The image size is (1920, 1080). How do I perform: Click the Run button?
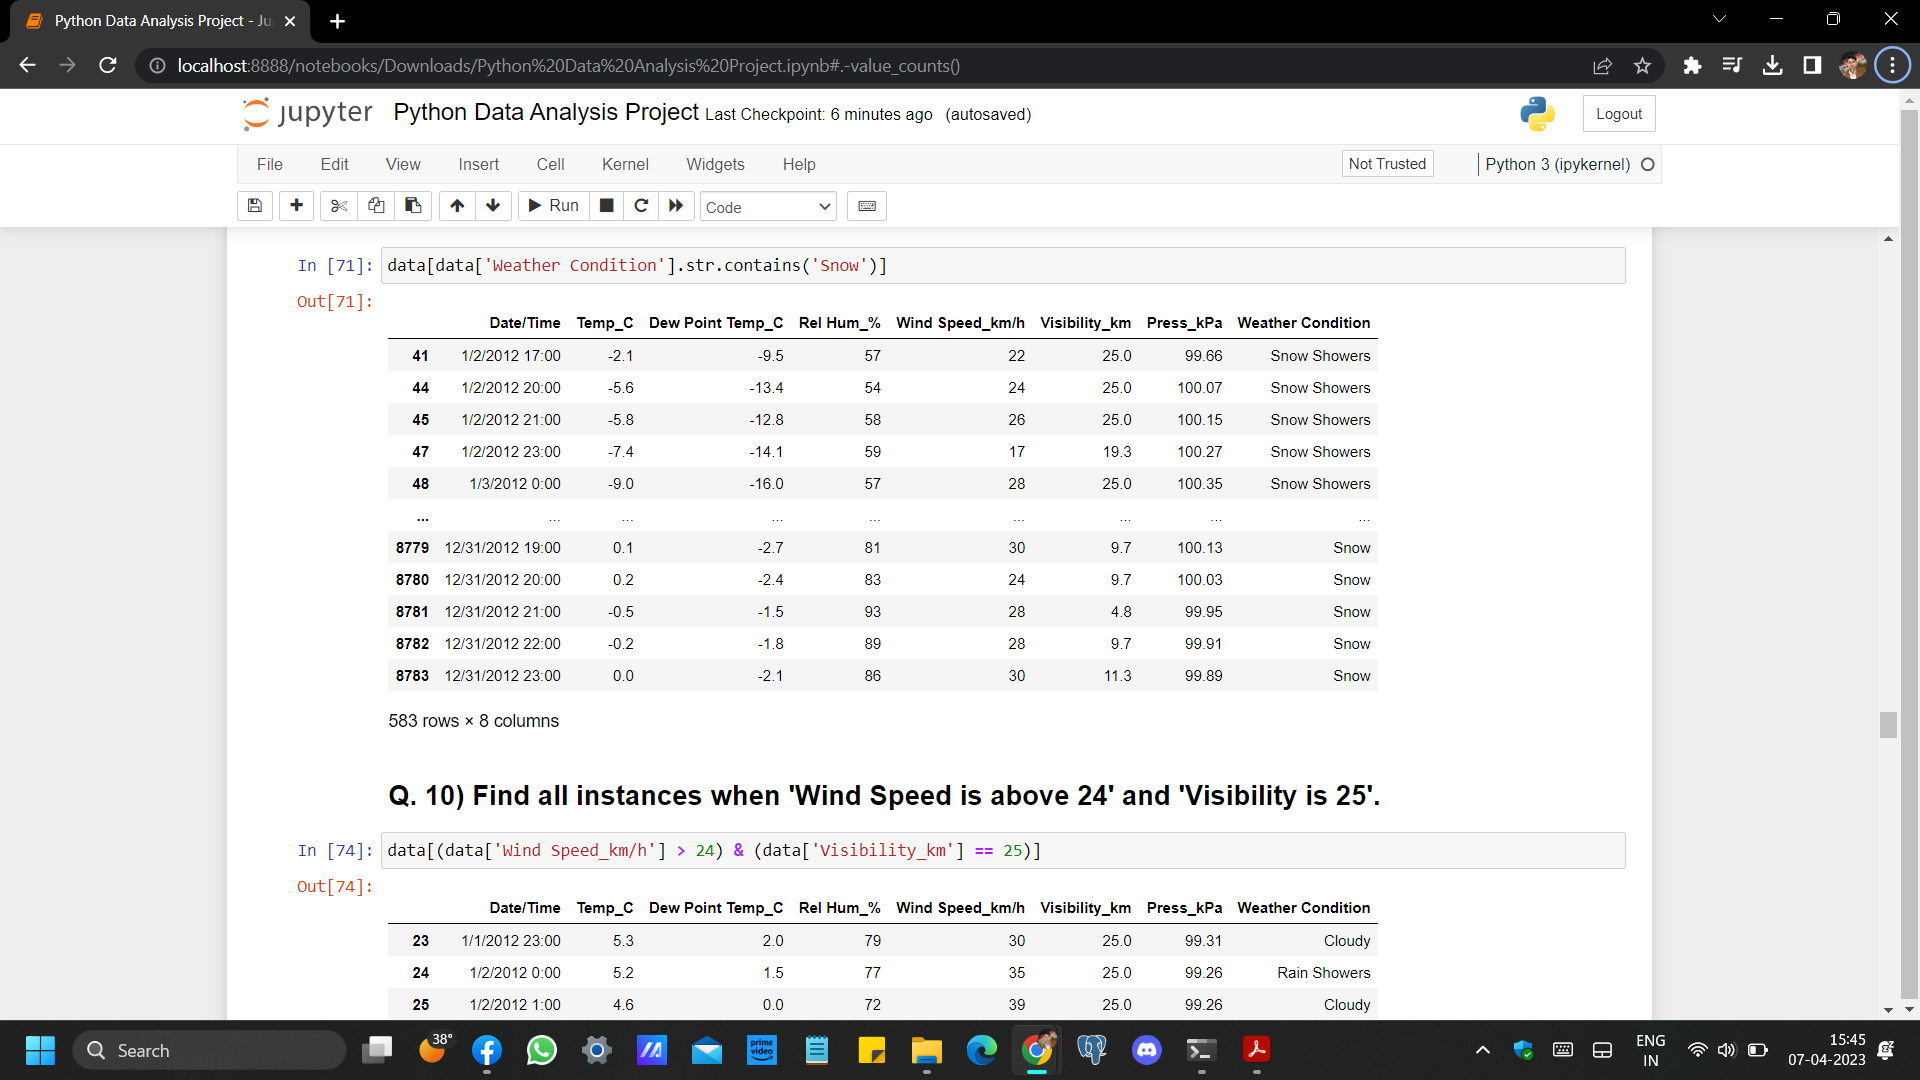point(554,206)
